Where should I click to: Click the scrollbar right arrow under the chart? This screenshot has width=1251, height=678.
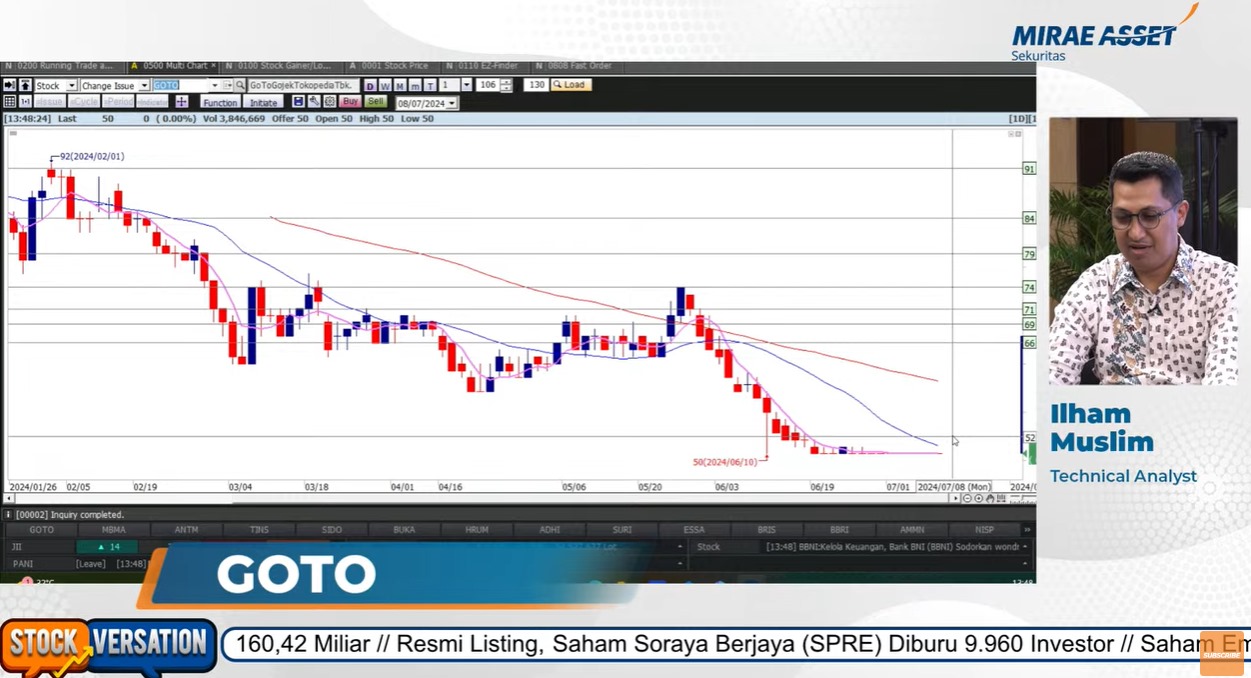tap(955, 498)
